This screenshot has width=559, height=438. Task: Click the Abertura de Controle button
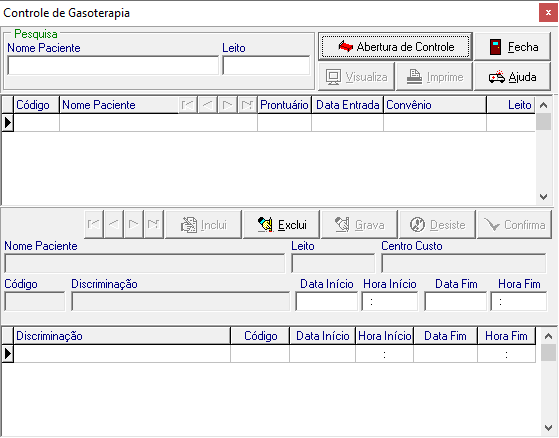click(x=395, y=46)
